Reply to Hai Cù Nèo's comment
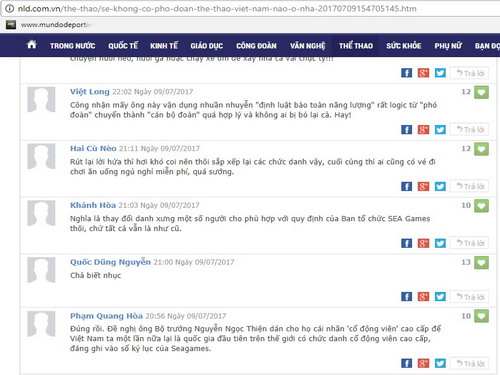The width and height of the screenshot is (500, 375). [469, 186]
